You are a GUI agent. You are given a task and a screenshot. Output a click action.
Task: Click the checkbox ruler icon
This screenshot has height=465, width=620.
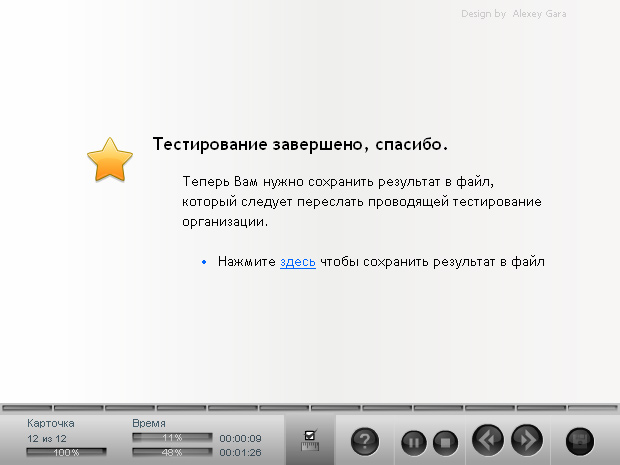310,440
